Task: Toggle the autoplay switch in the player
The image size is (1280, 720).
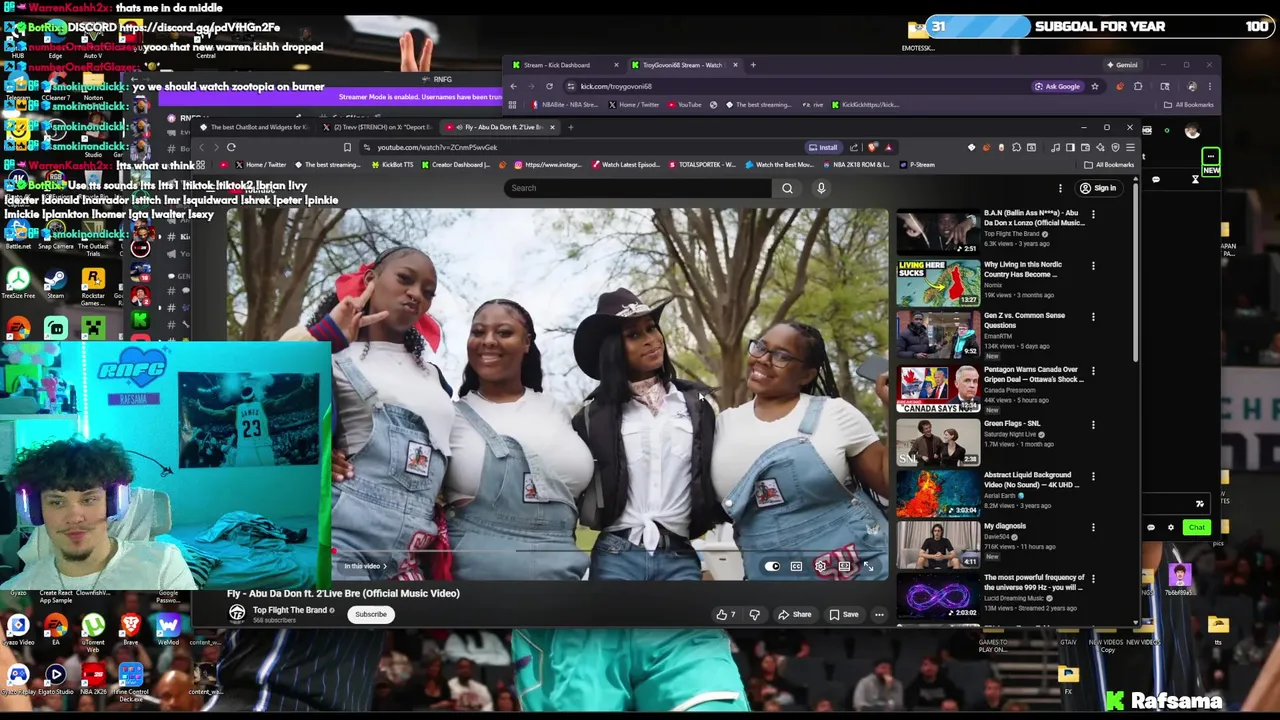Action: click(x=772, y=567)
